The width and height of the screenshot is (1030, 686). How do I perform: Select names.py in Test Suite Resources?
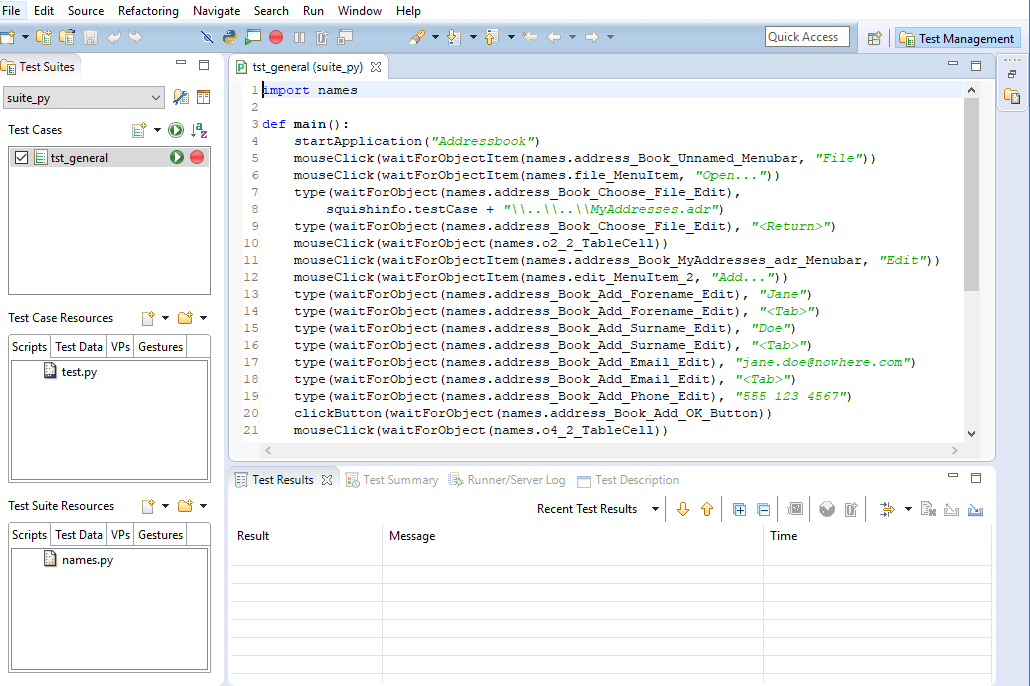(86, 560)
